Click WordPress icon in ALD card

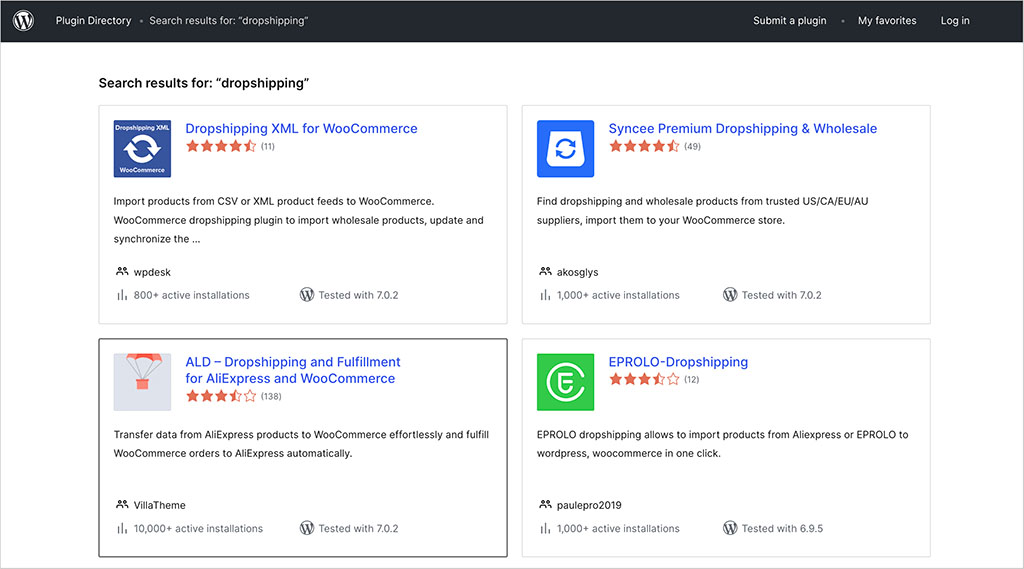(307, 528)
